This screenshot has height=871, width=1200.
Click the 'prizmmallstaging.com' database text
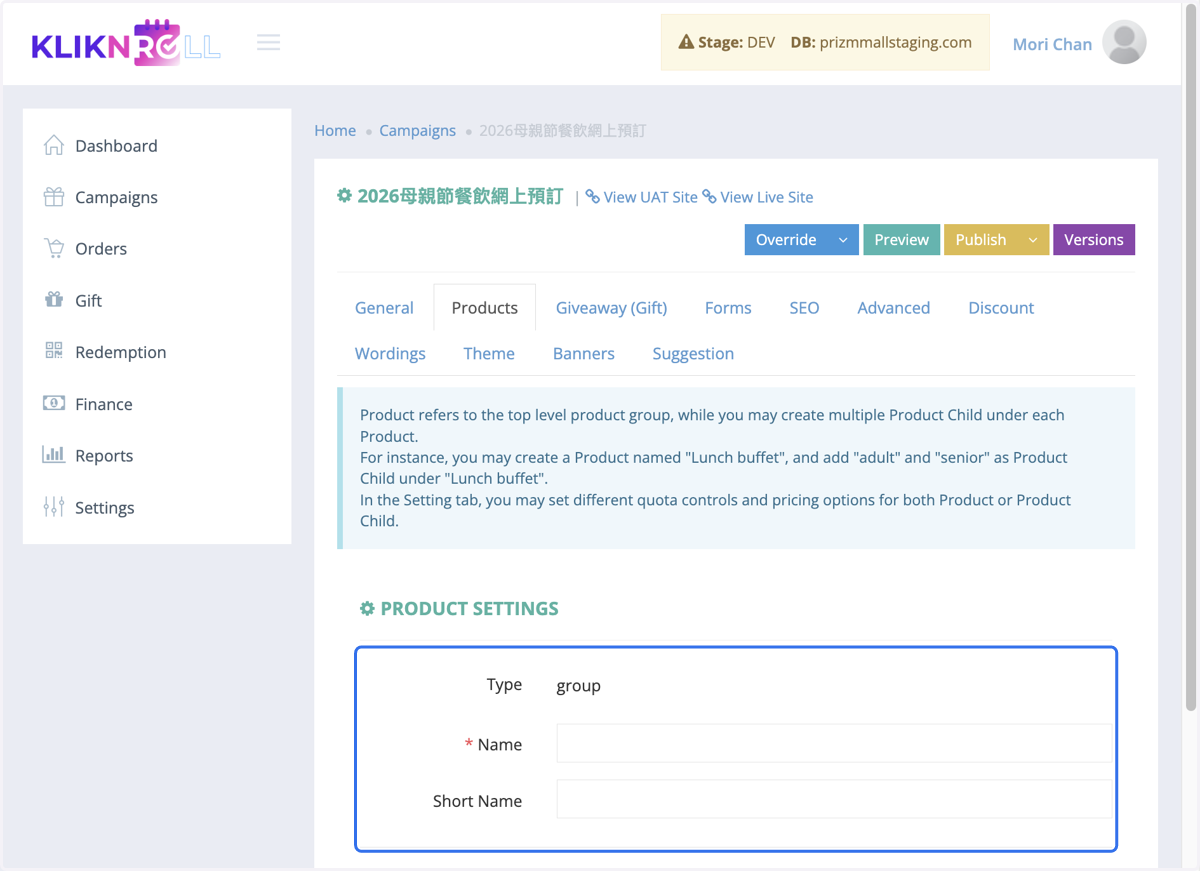tap(895, 42)
